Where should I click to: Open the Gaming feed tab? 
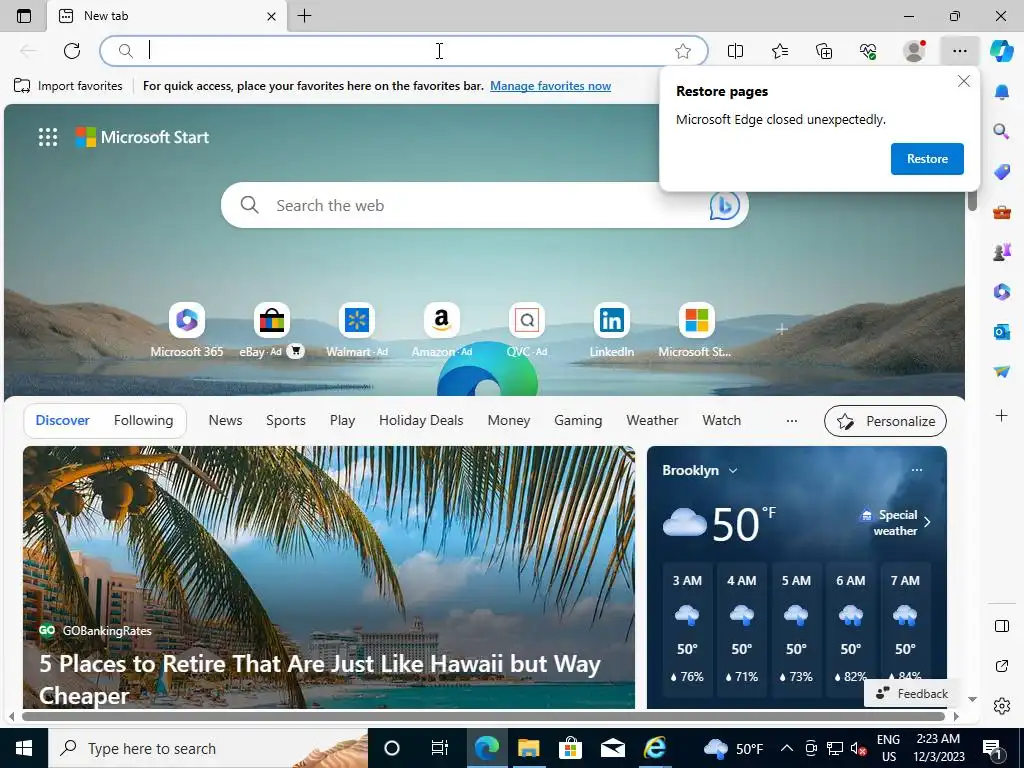point(578,421)
